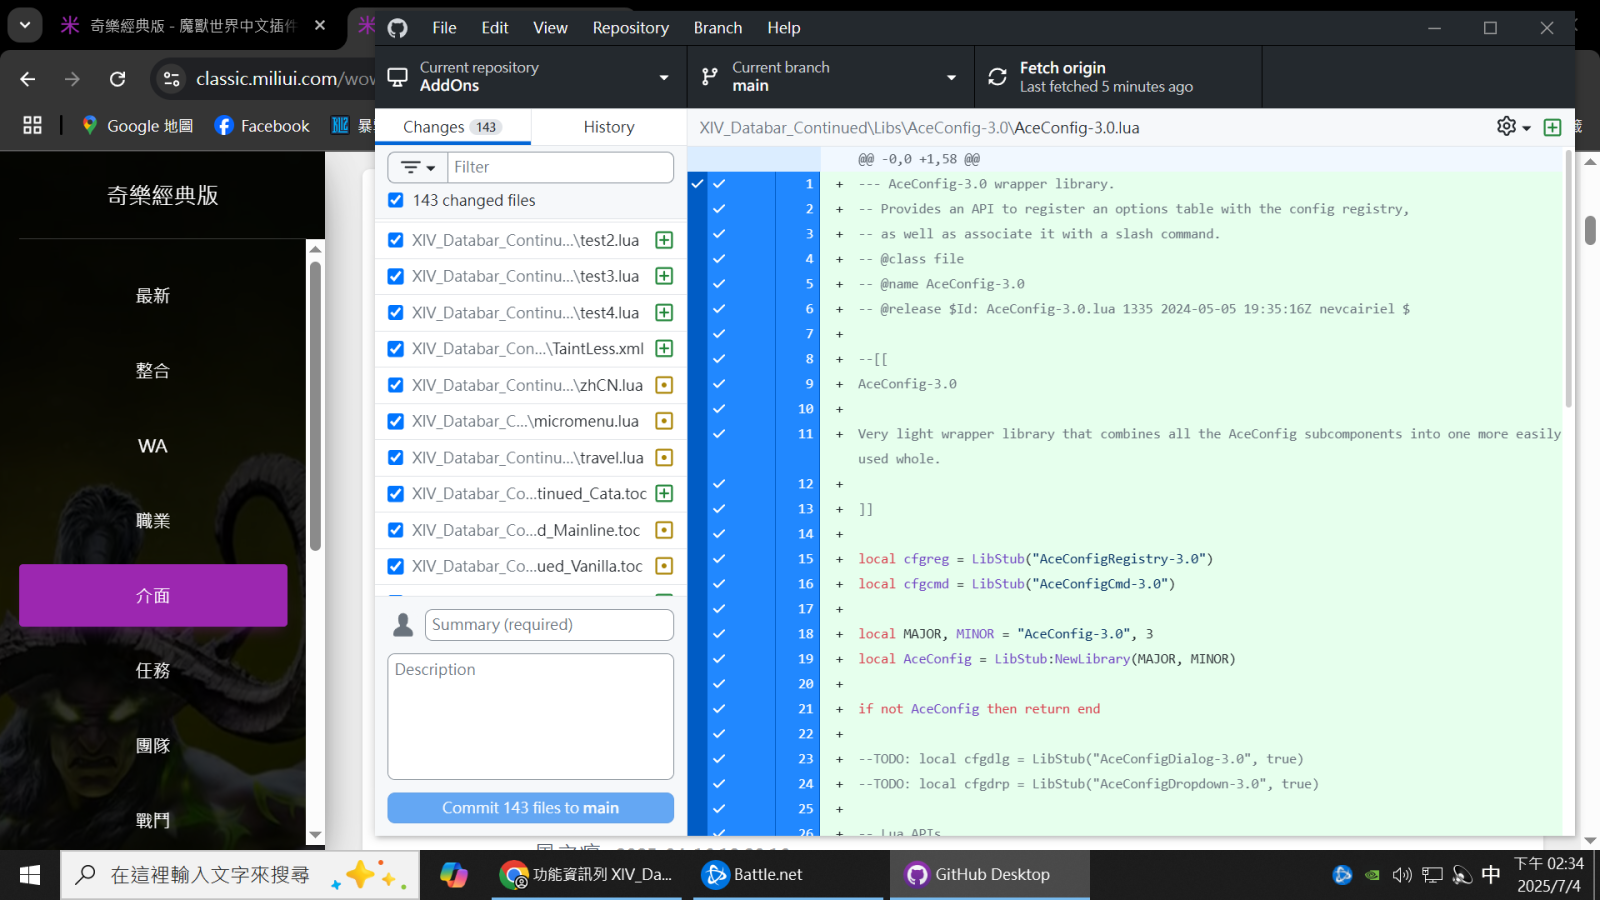Viewport: 1600px width, 900px height.
Task: Click Commit 143 files to main
Action: (530, 808)
